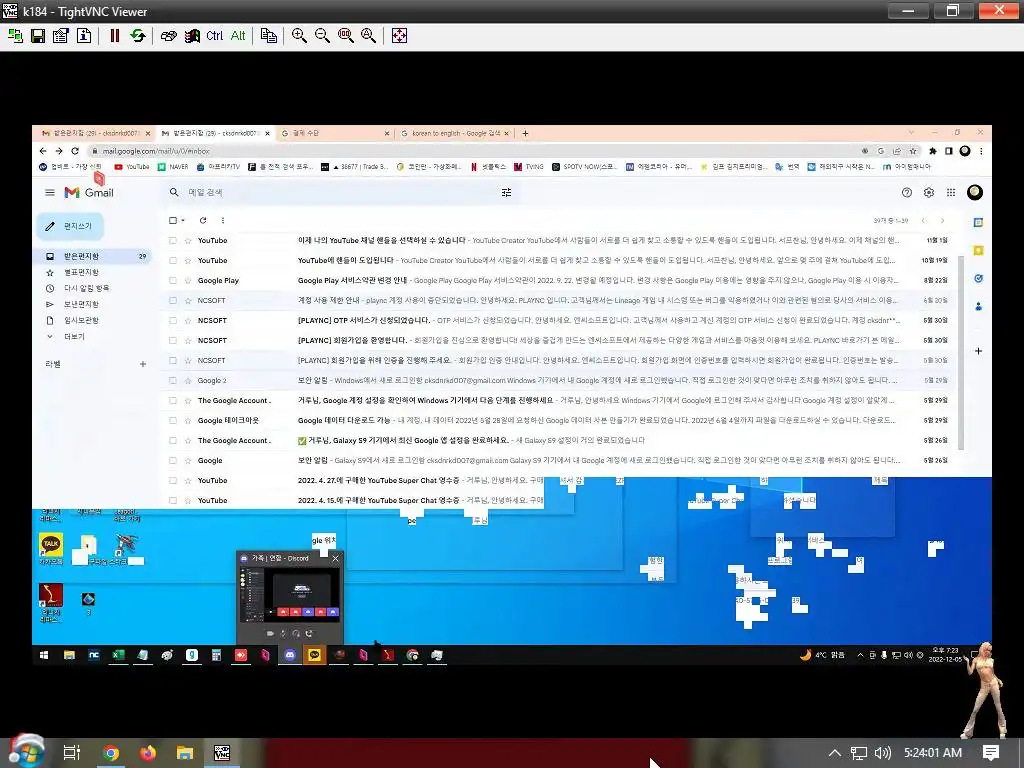Open Google Keep side panel icon
The image size is (1024, 768).
978,250
